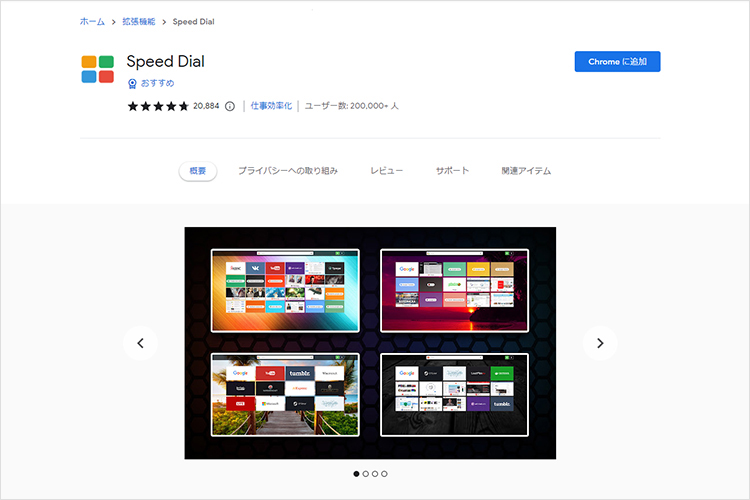The width and height of the screenshot is (750, 500).
Task: Open the rating info circle icon
Action: 230,106
